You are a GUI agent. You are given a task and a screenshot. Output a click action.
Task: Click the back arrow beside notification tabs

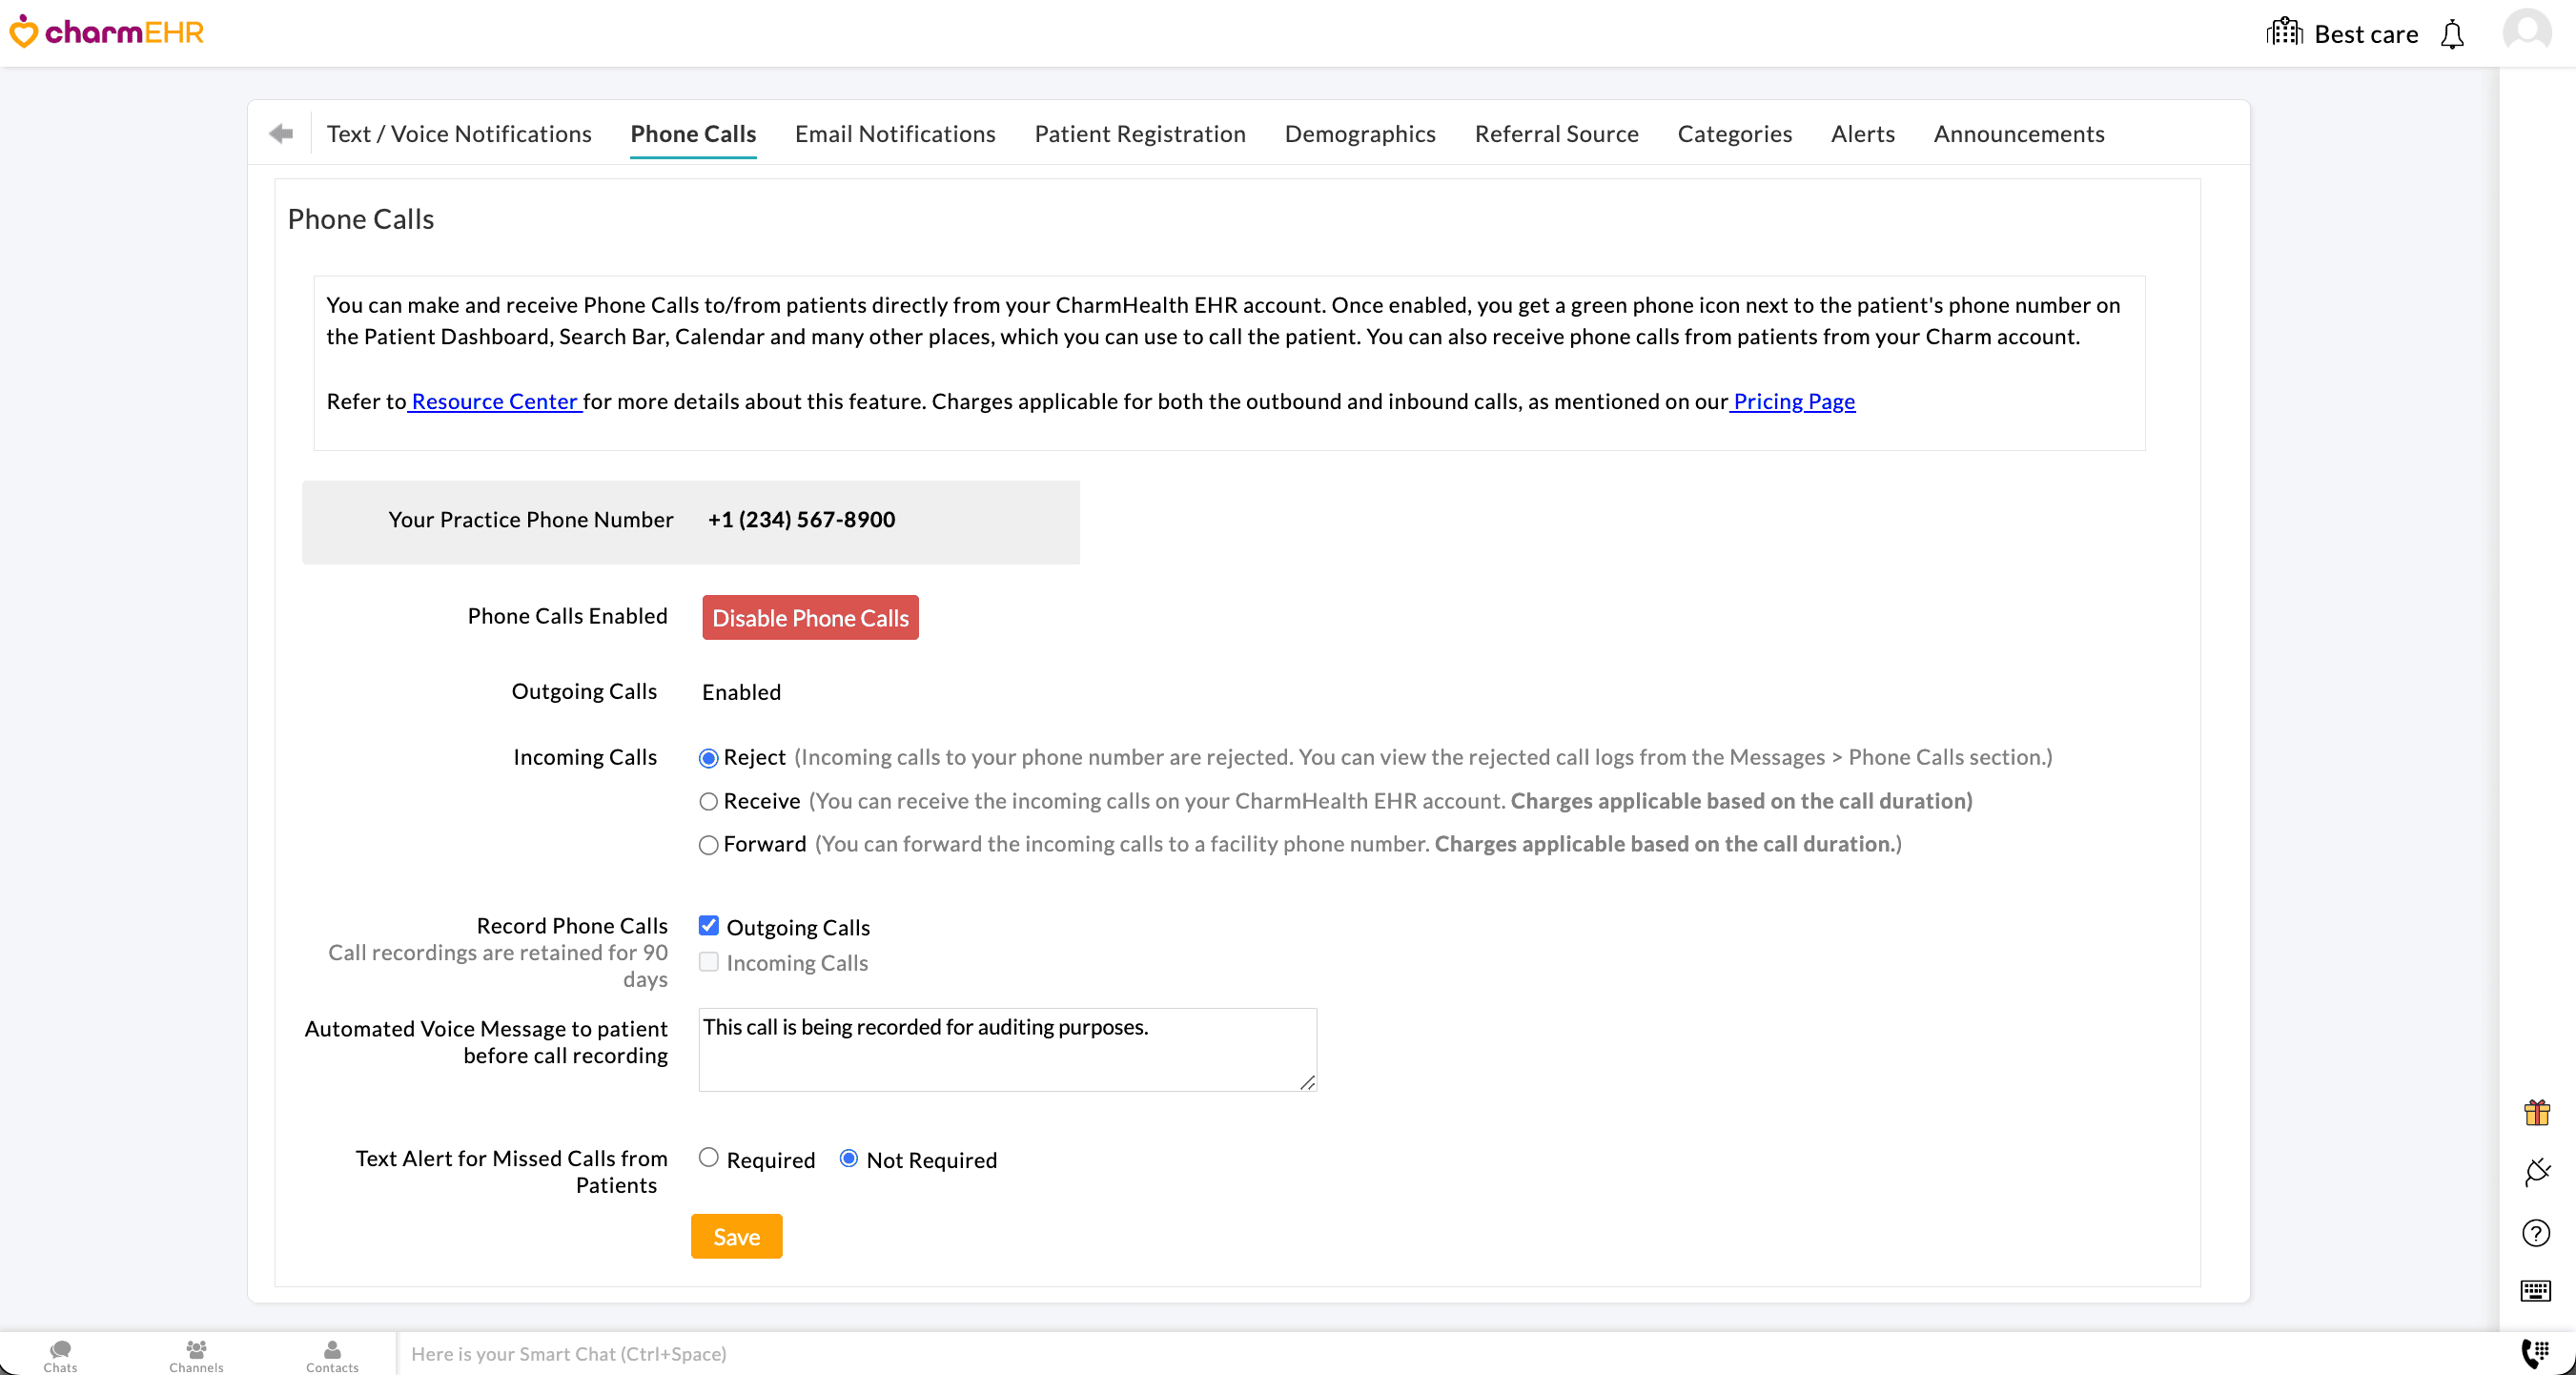(x=281, y=133)
